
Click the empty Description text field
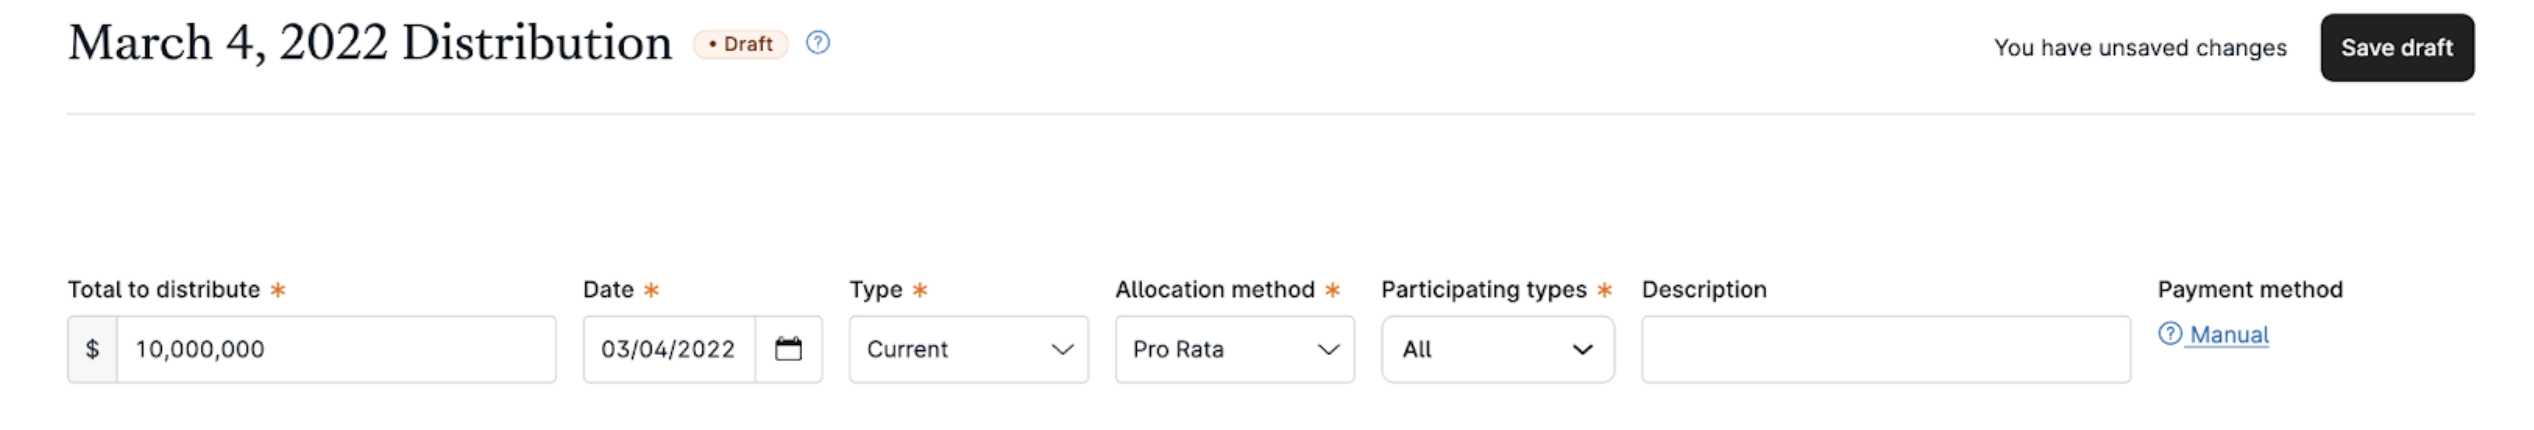(1885, 349)
